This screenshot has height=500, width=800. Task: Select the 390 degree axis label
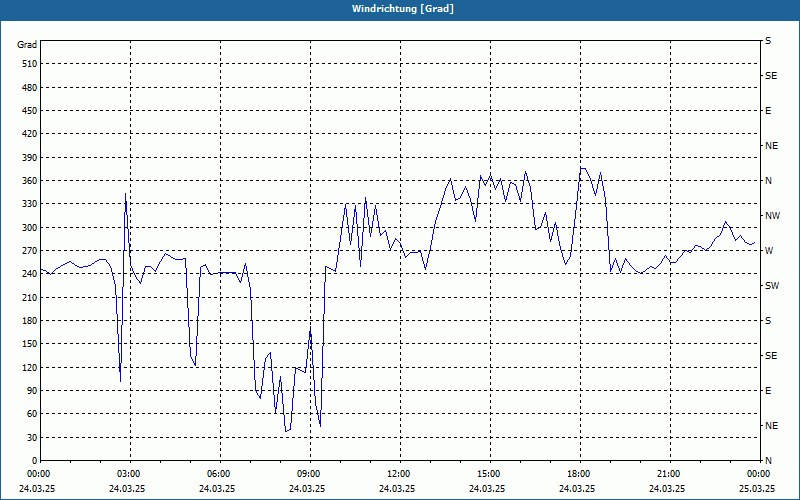point(29,158)
